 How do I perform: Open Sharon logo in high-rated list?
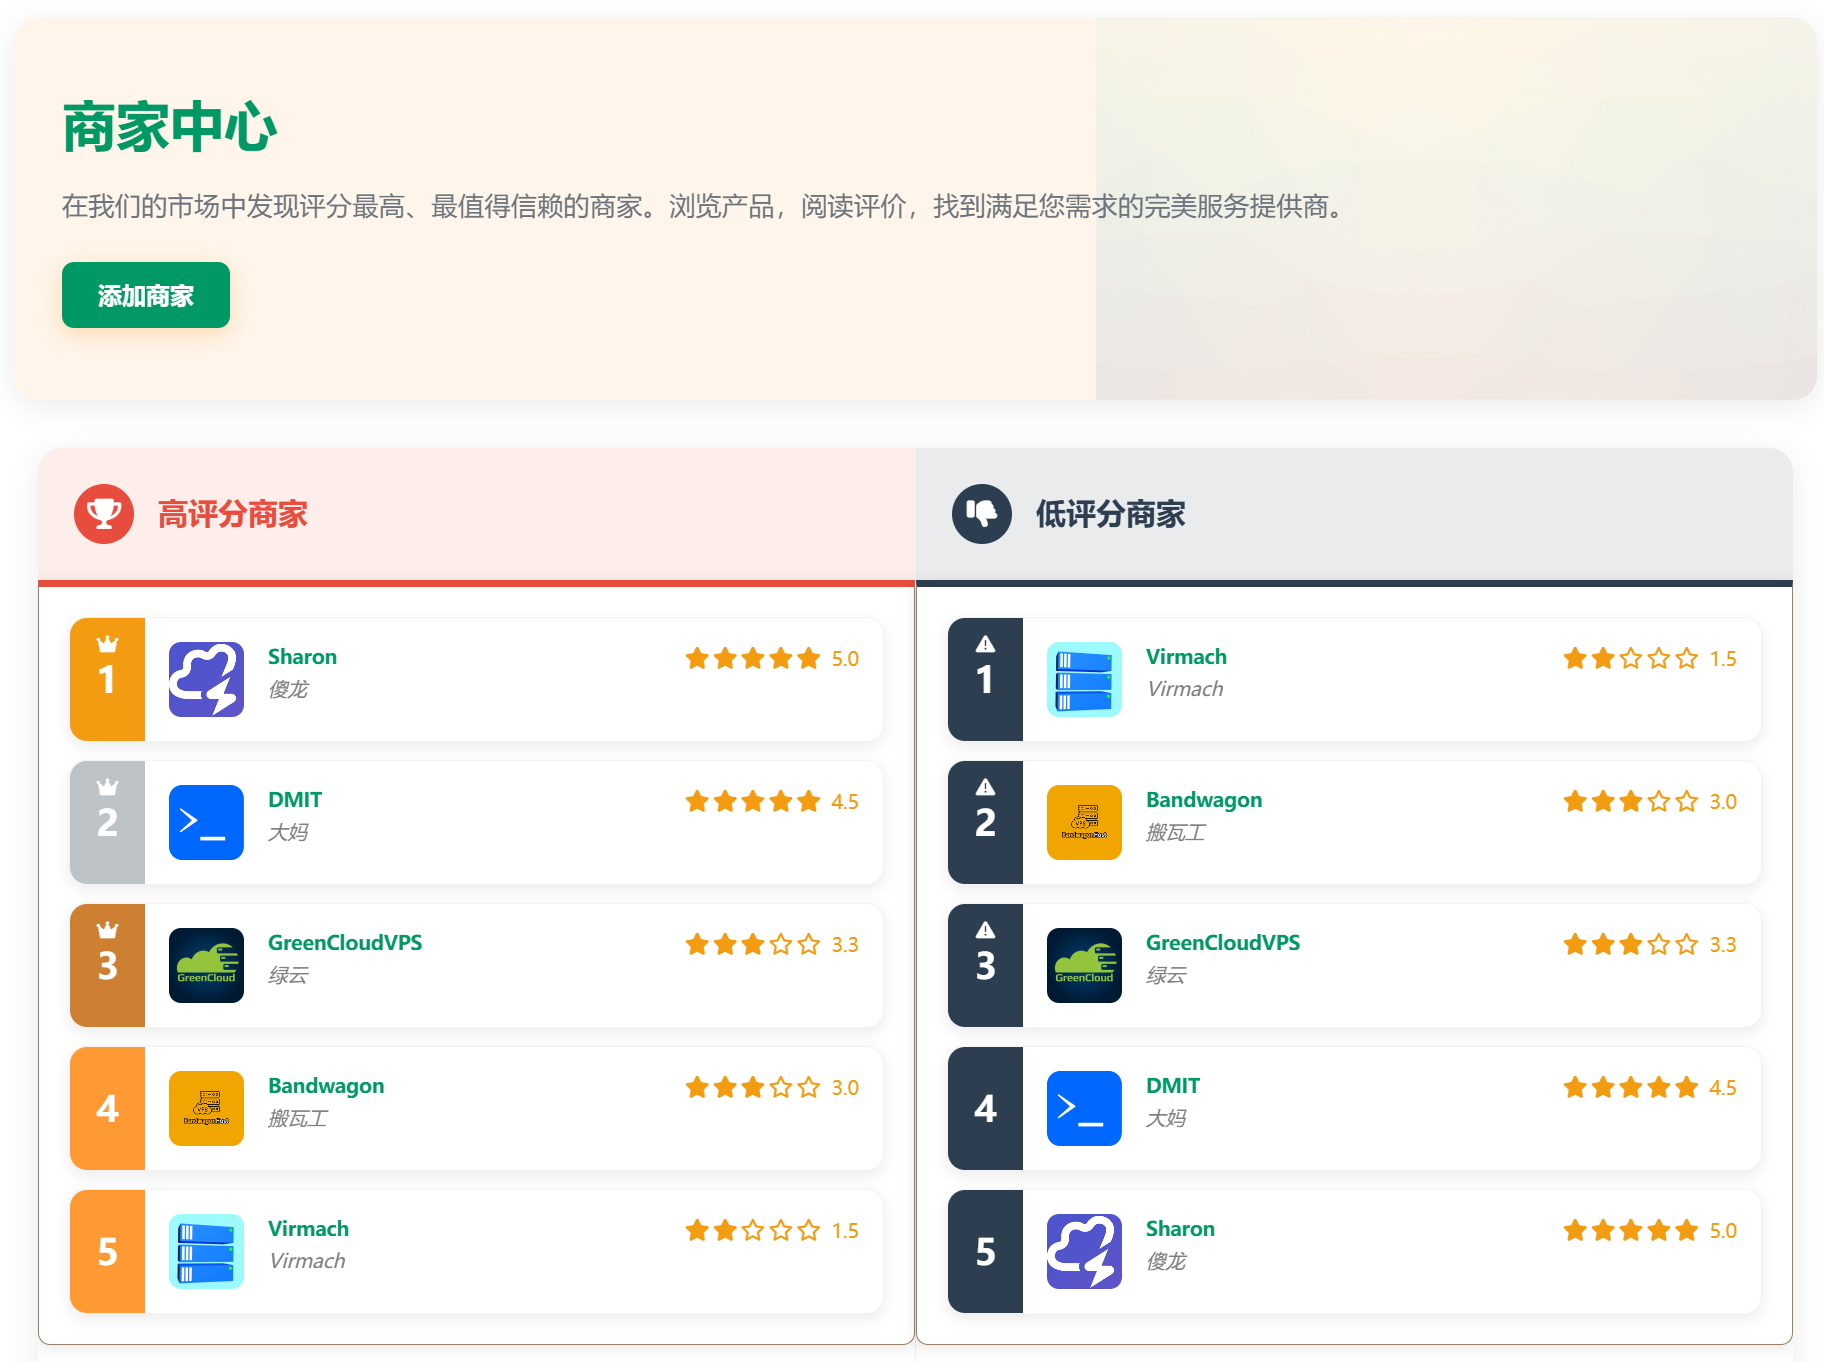point(206,679)
